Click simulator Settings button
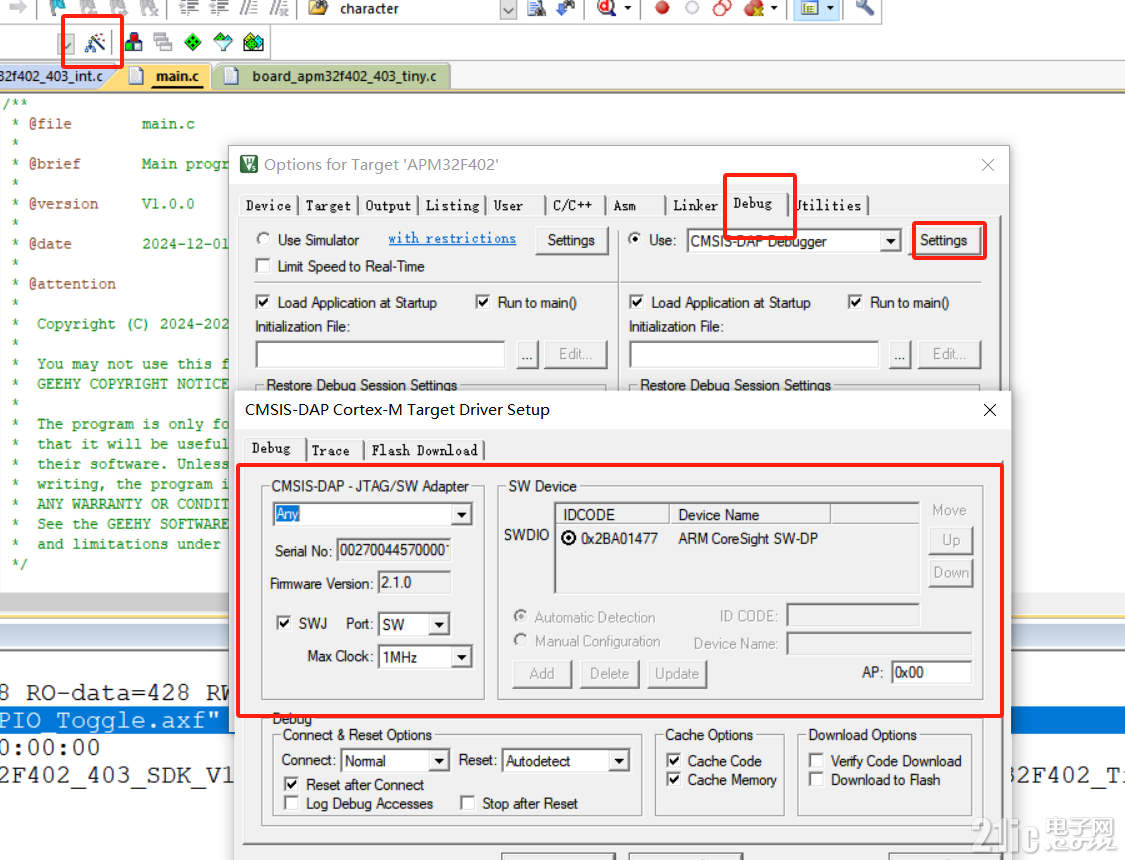1125x860 pixels. (x=571, y=240)
